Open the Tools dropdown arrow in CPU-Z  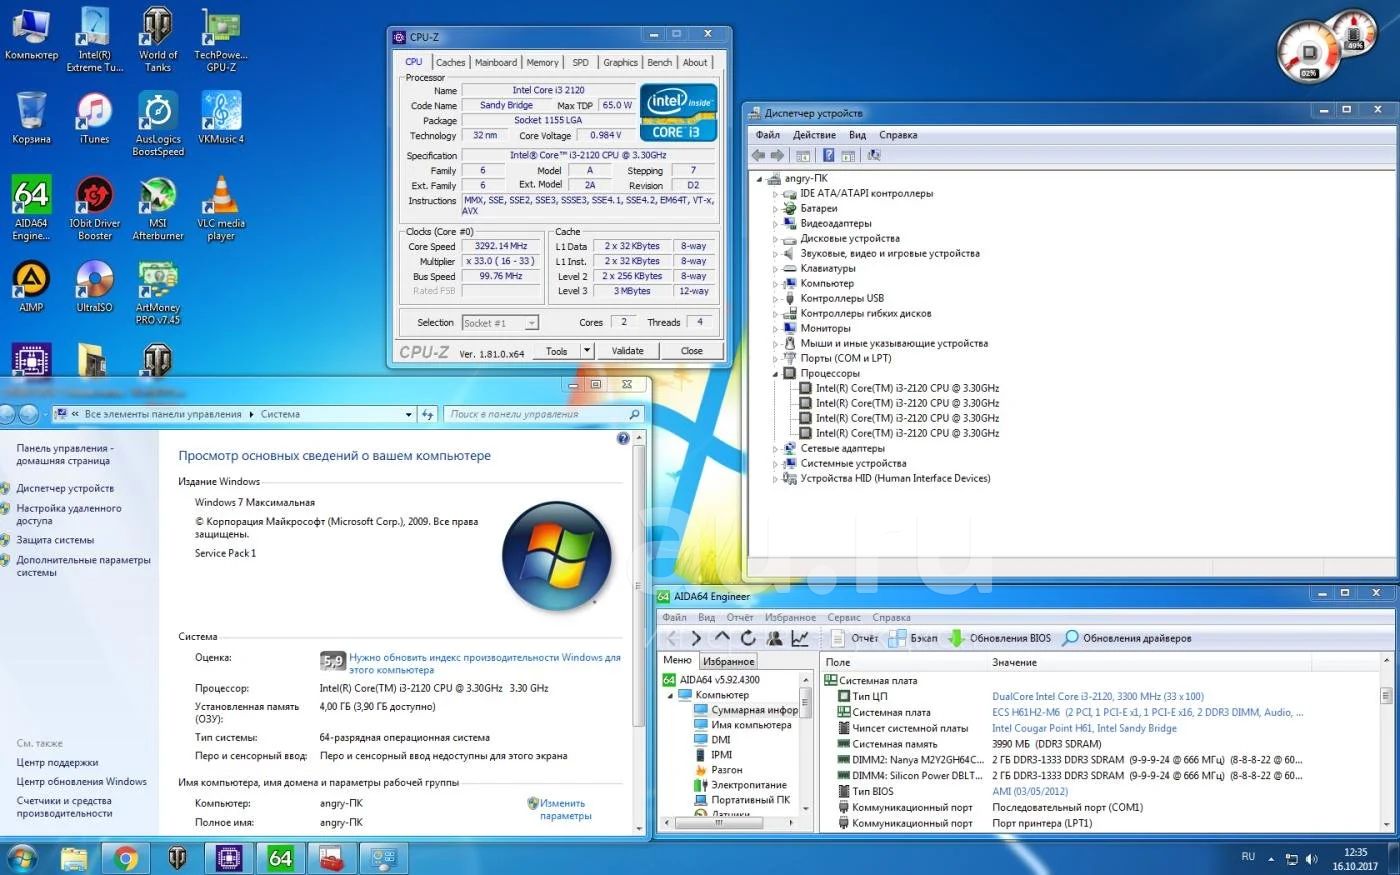(587, 351)
